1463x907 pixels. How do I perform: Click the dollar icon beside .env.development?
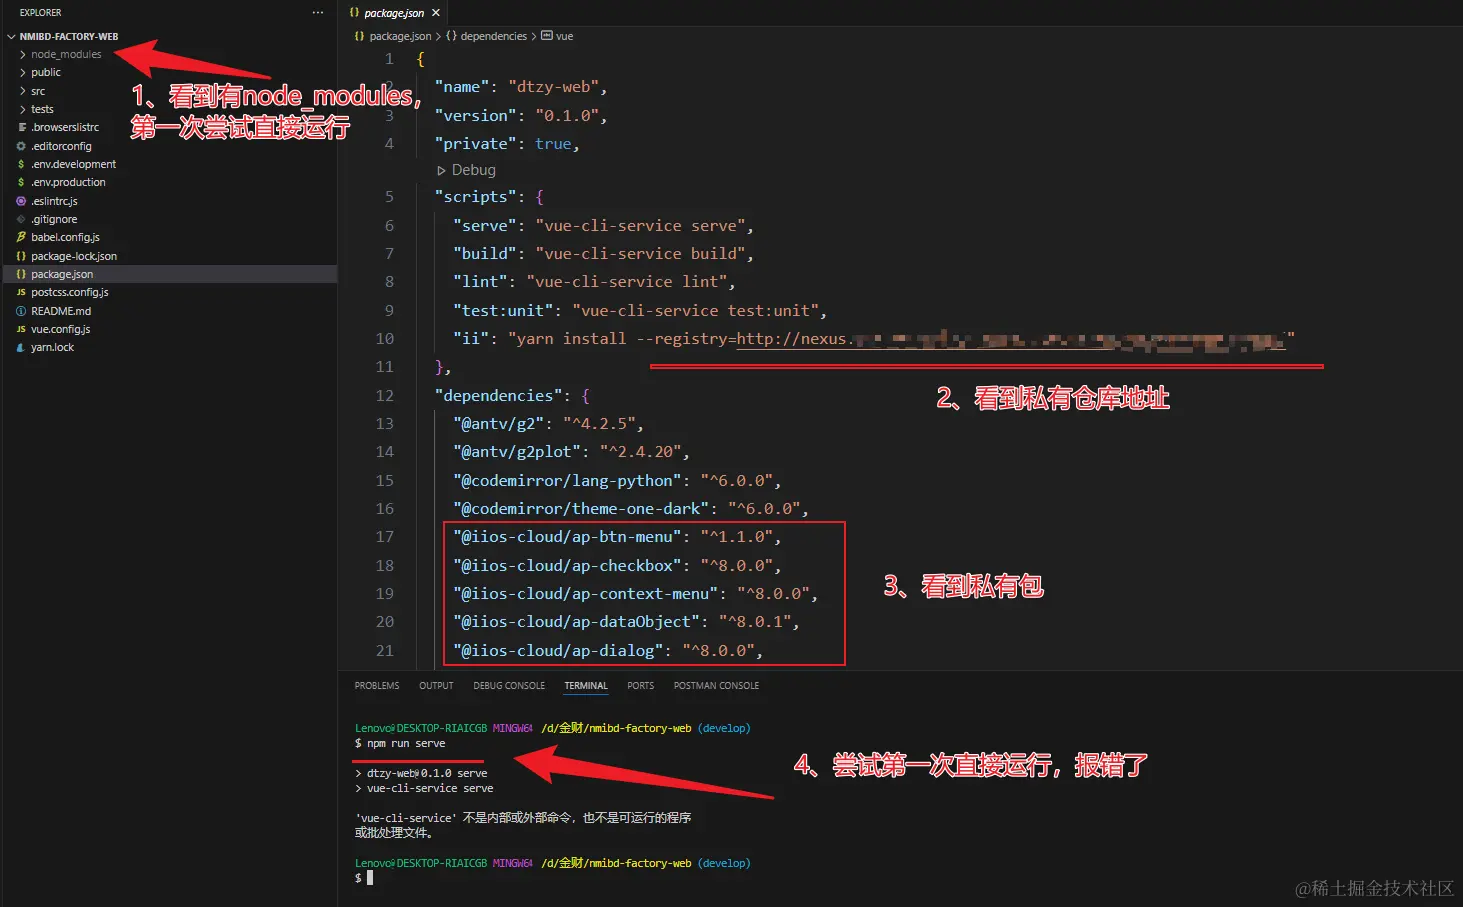[21, 164]
